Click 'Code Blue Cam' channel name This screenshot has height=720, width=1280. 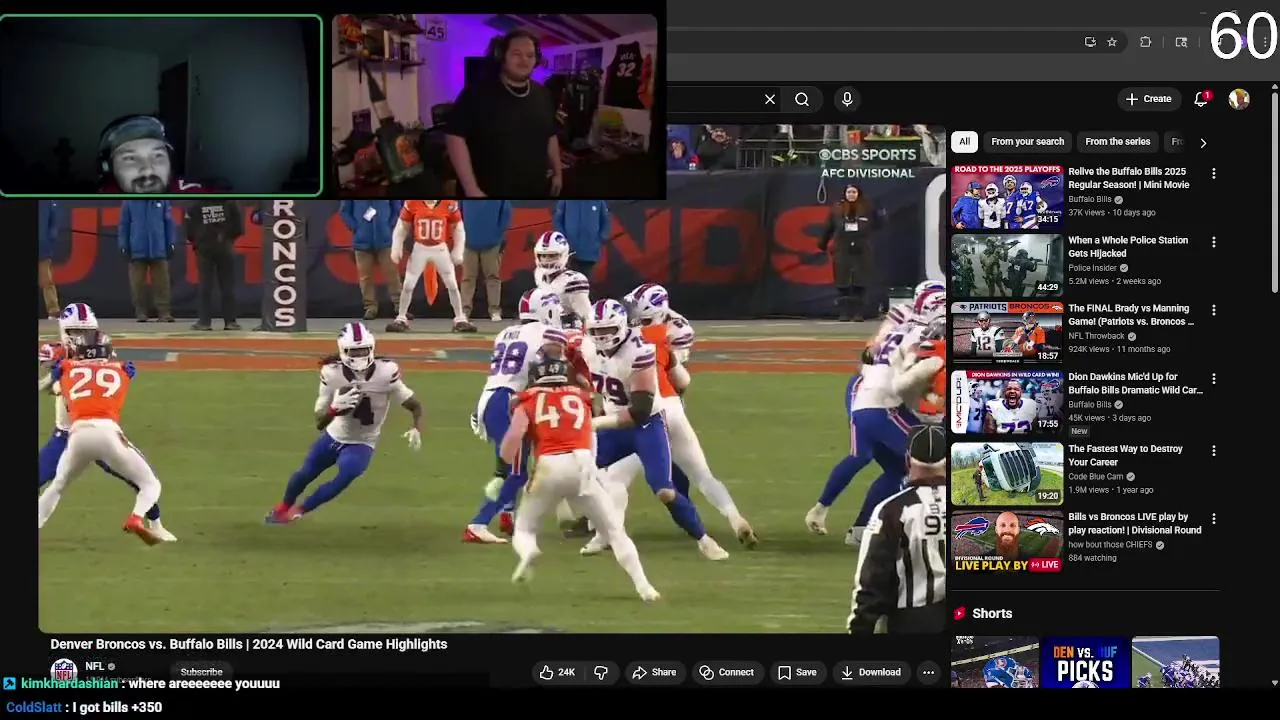(1096, 477)
